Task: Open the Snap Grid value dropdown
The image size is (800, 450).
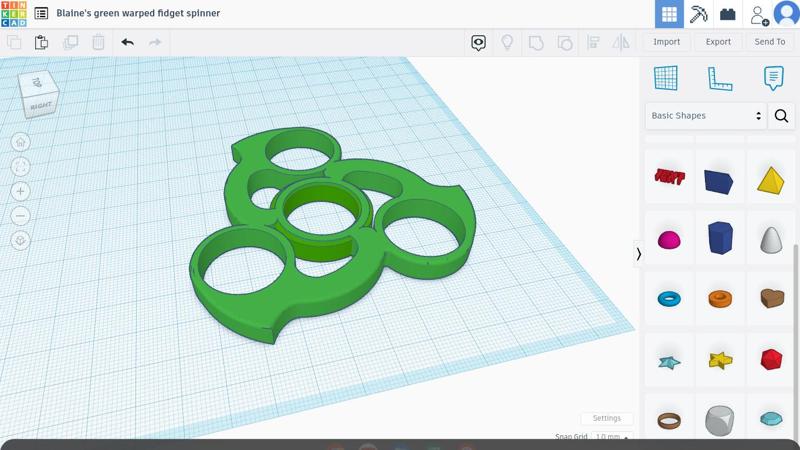Action: point(611,437)
